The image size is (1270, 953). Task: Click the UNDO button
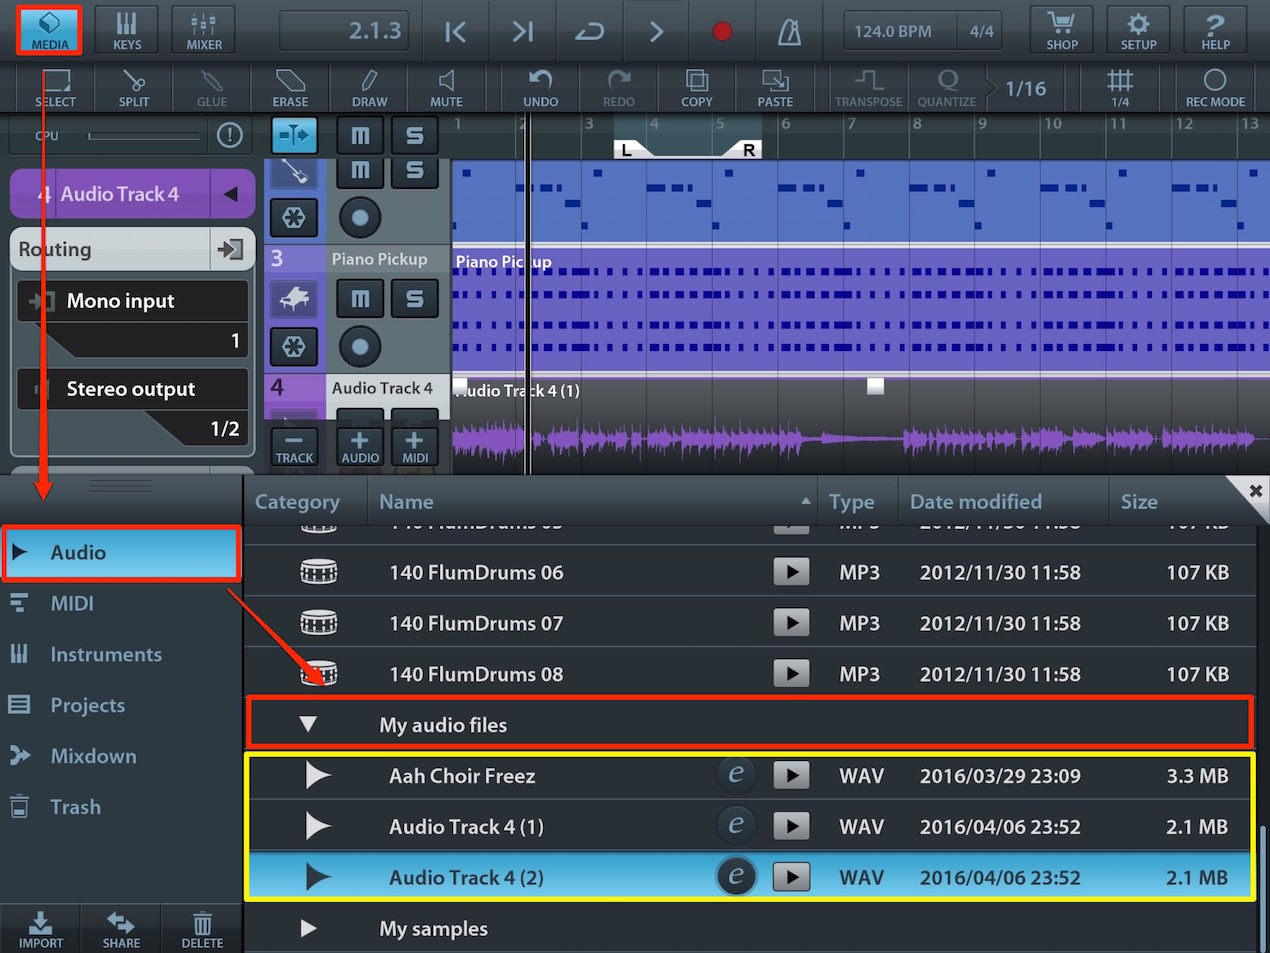click(x=541, y=88)
